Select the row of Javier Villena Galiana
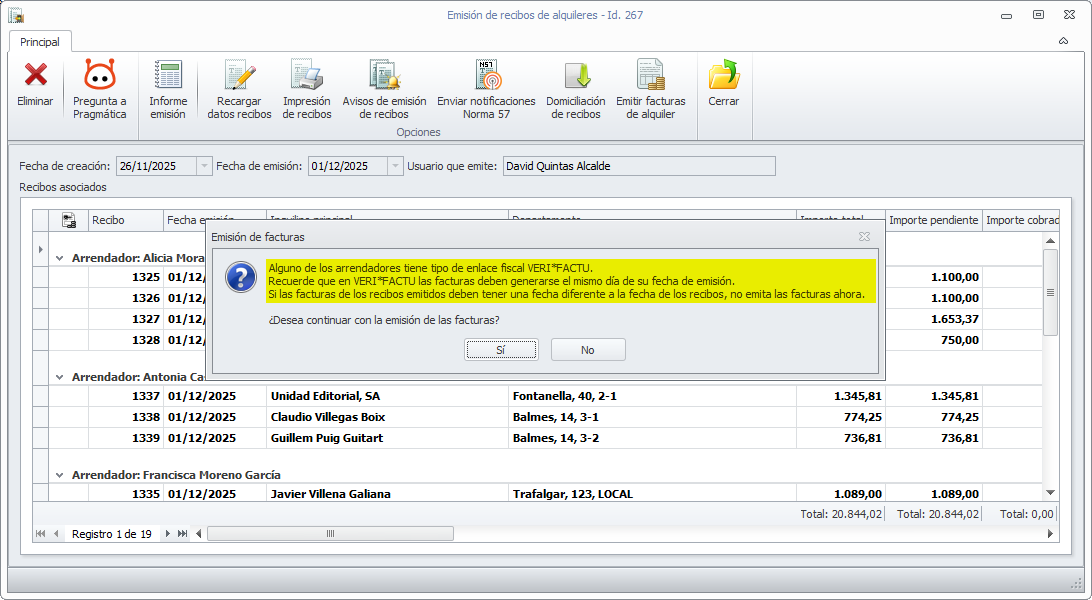This screenshot has width=1092, height=600. (x=545, y=494)
